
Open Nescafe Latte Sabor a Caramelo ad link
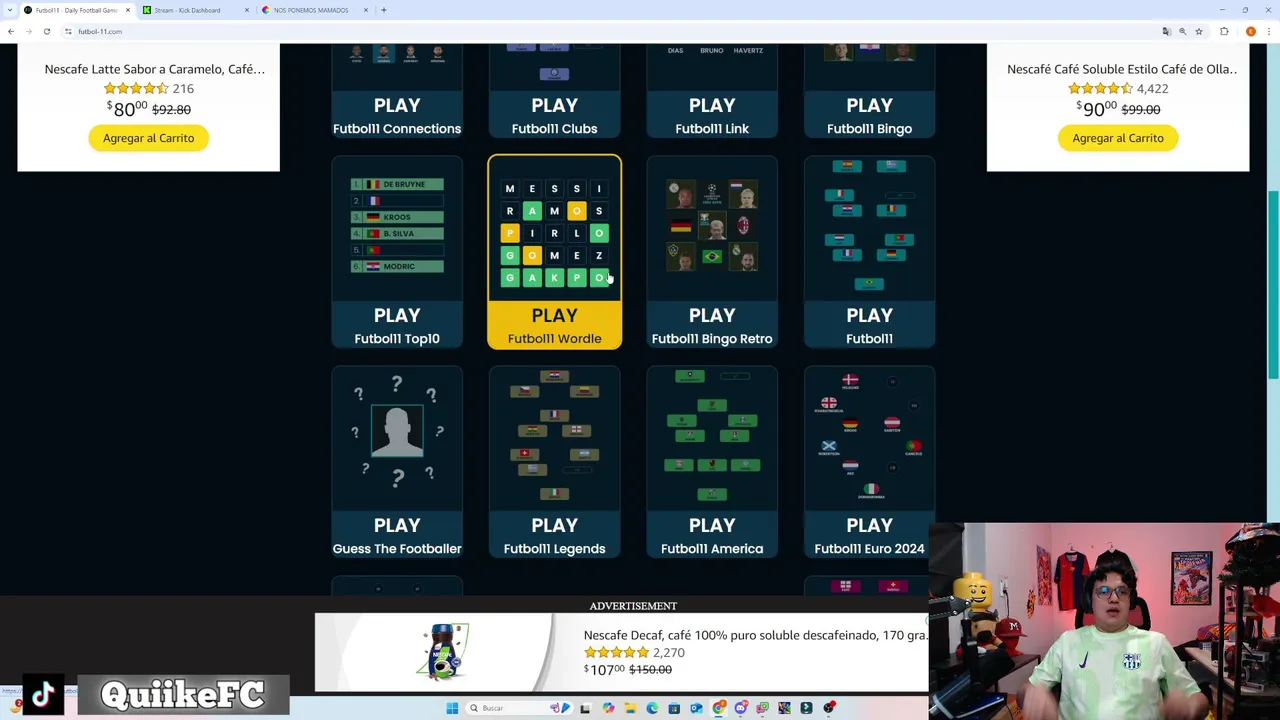point(155,69)
